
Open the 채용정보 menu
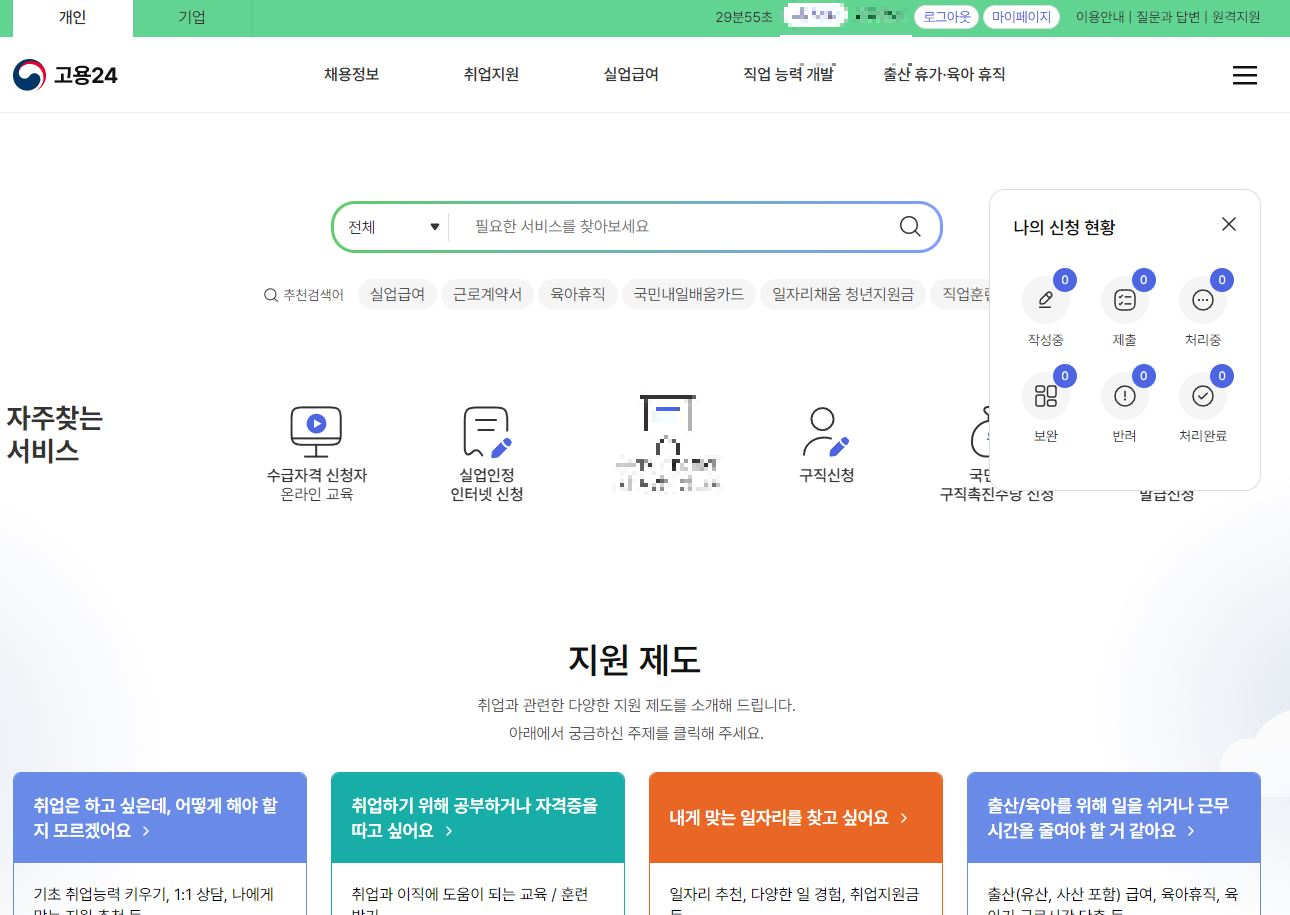coord(351,74)
